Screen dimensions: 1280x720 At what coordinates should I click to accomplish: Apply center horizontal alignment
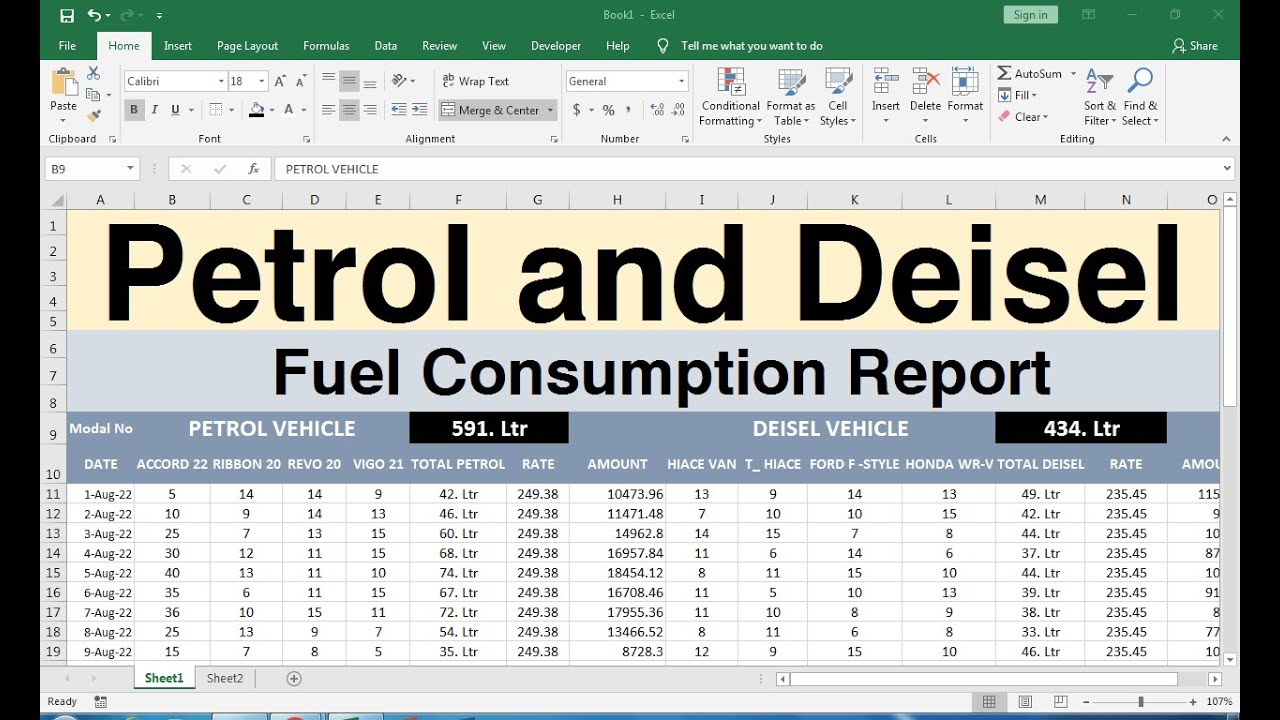pyautogui.click(x=349, y=110)
